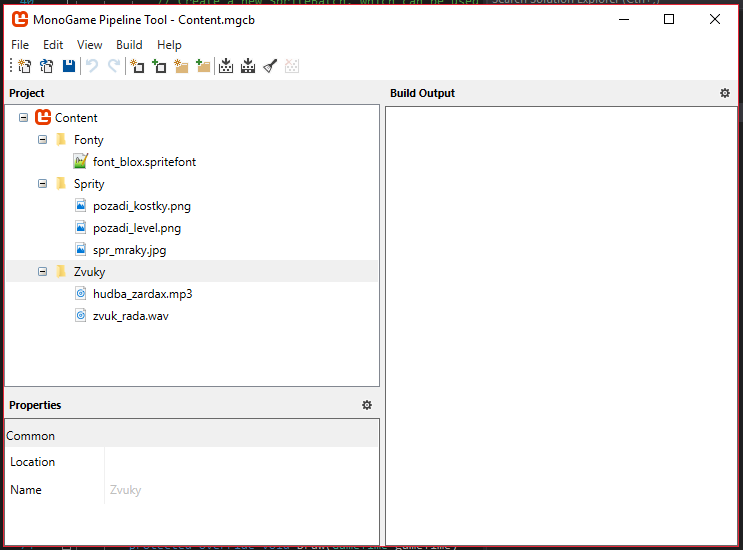Open the View menu
Screen dimensions: 743x550
point(90,45)
